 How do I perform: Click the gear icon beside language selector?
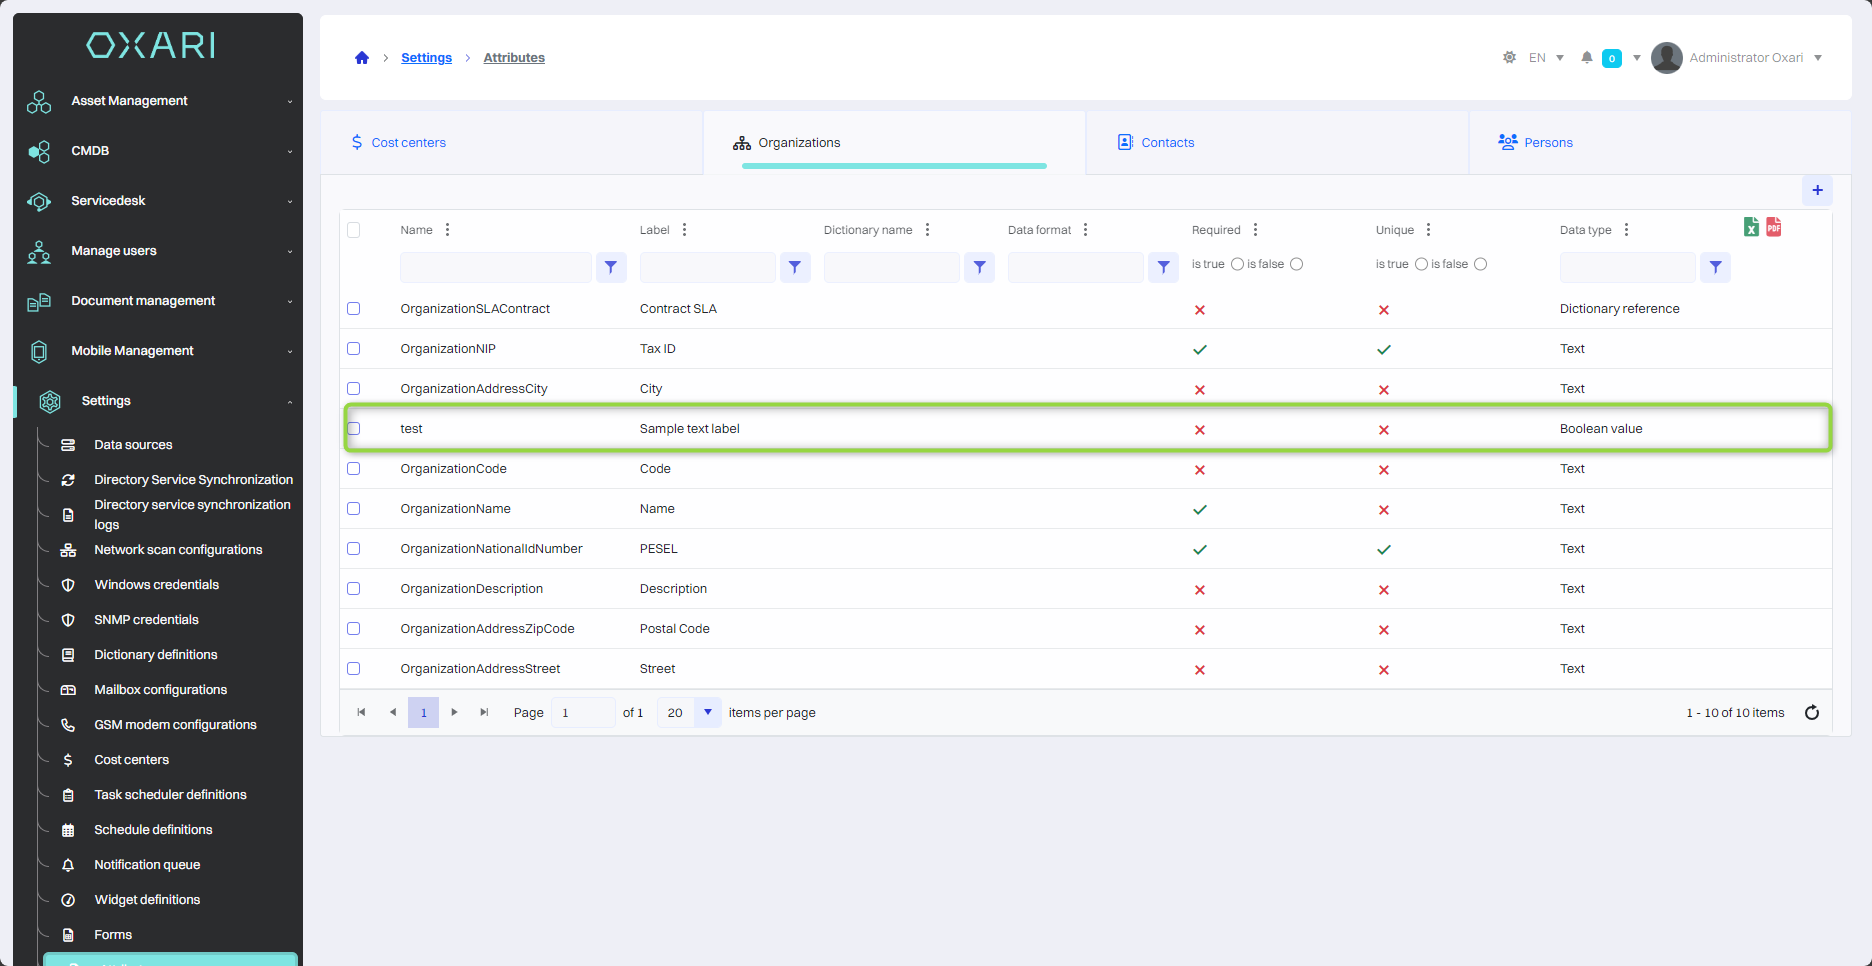1509,58
